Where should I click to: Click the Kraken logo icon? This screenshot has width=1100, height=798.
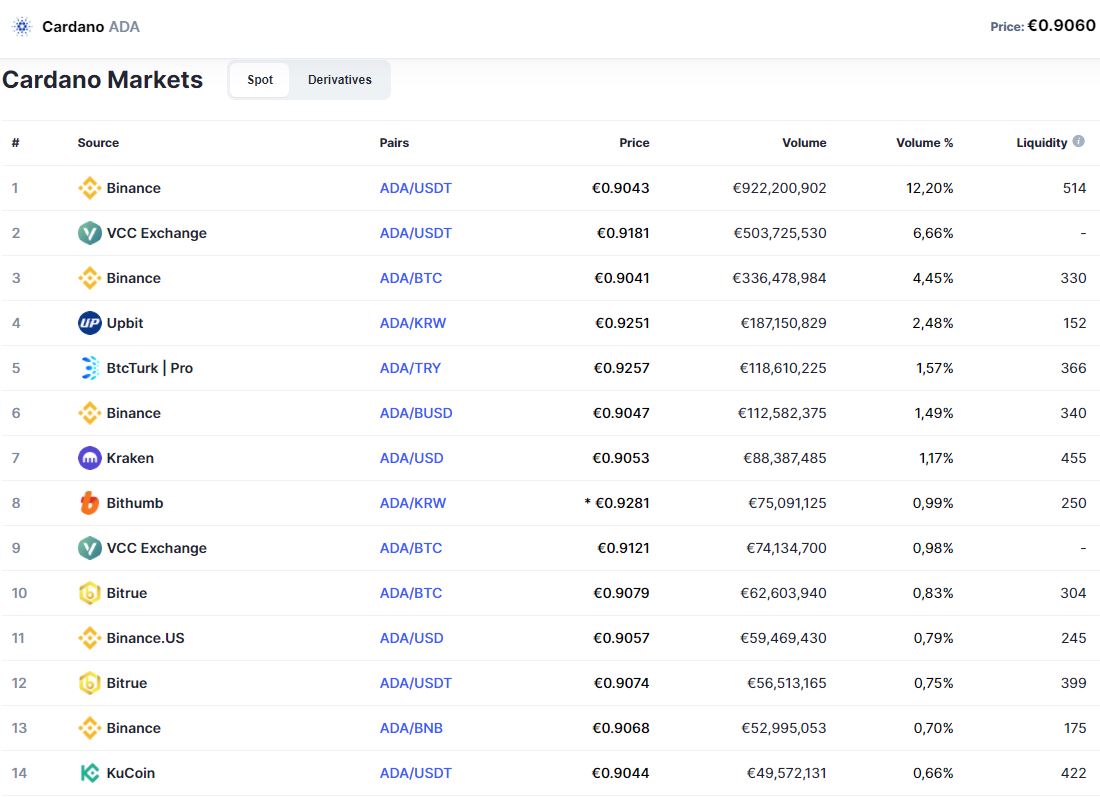pyautogui.click(x=90, y=458)
